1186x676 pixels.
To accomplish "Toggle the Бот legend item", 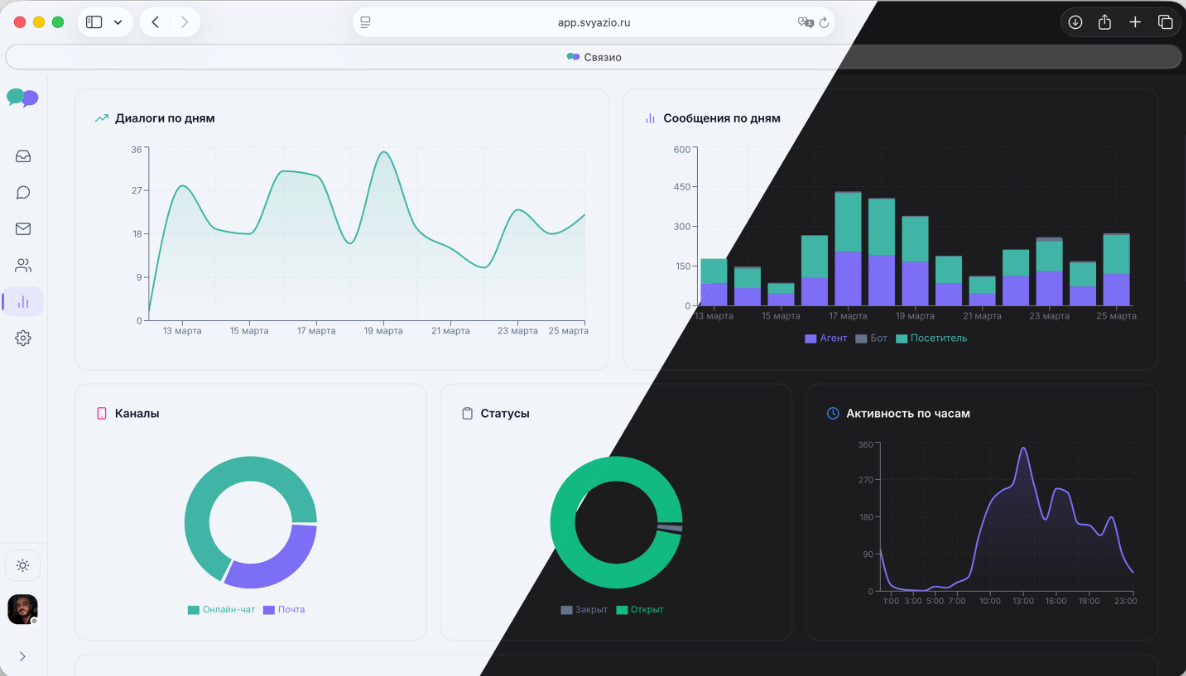I will [x=871, y=338].
